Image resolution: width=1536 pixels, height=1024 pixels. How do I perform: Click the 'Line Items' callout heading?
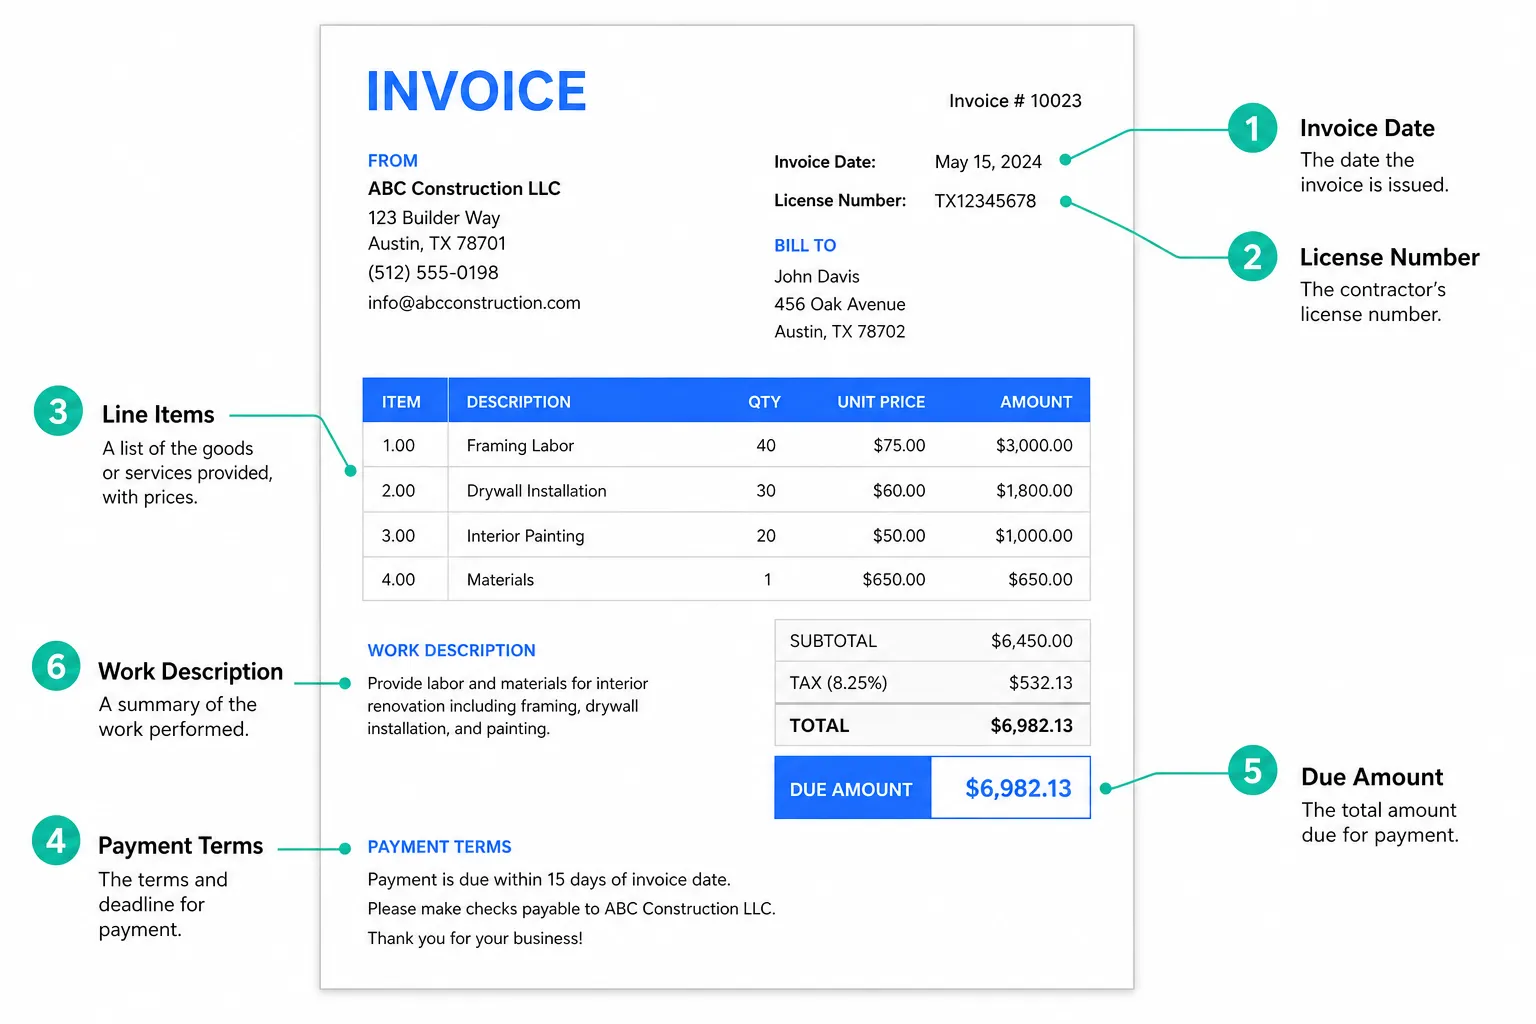click(x=158, y=415)
